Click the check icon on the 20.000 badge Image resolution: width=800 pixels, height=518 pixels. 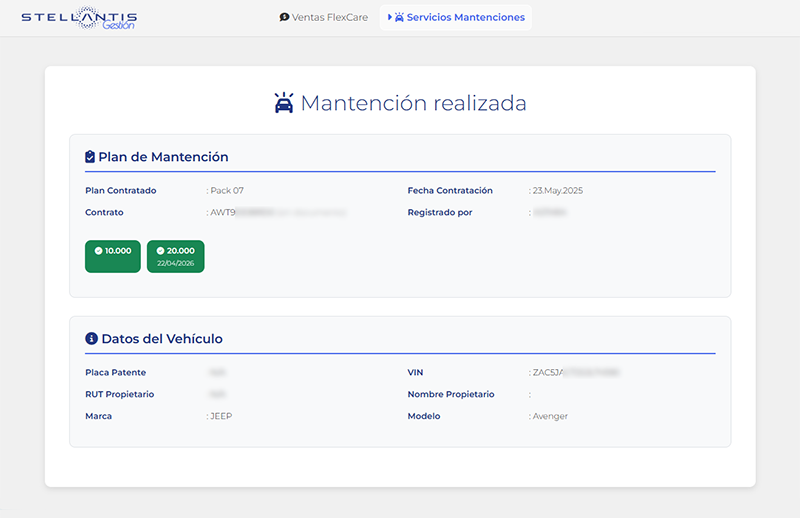point(160,251)
